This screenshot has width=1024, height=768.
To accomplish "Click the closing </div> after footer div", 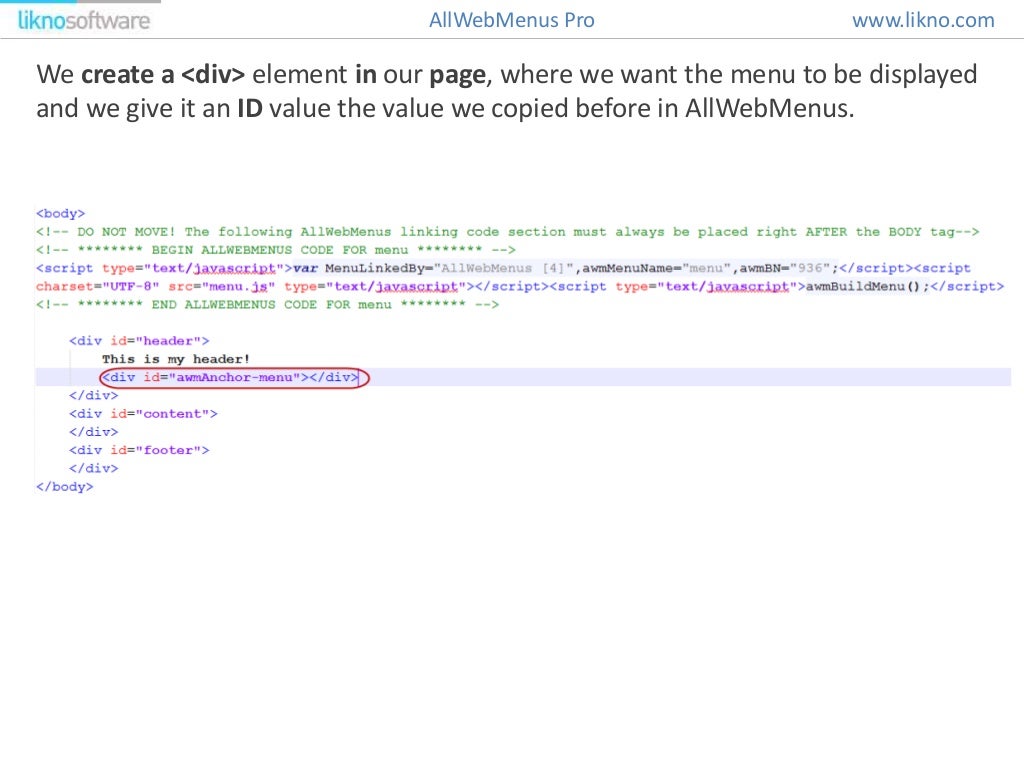I will click(93, 469).
